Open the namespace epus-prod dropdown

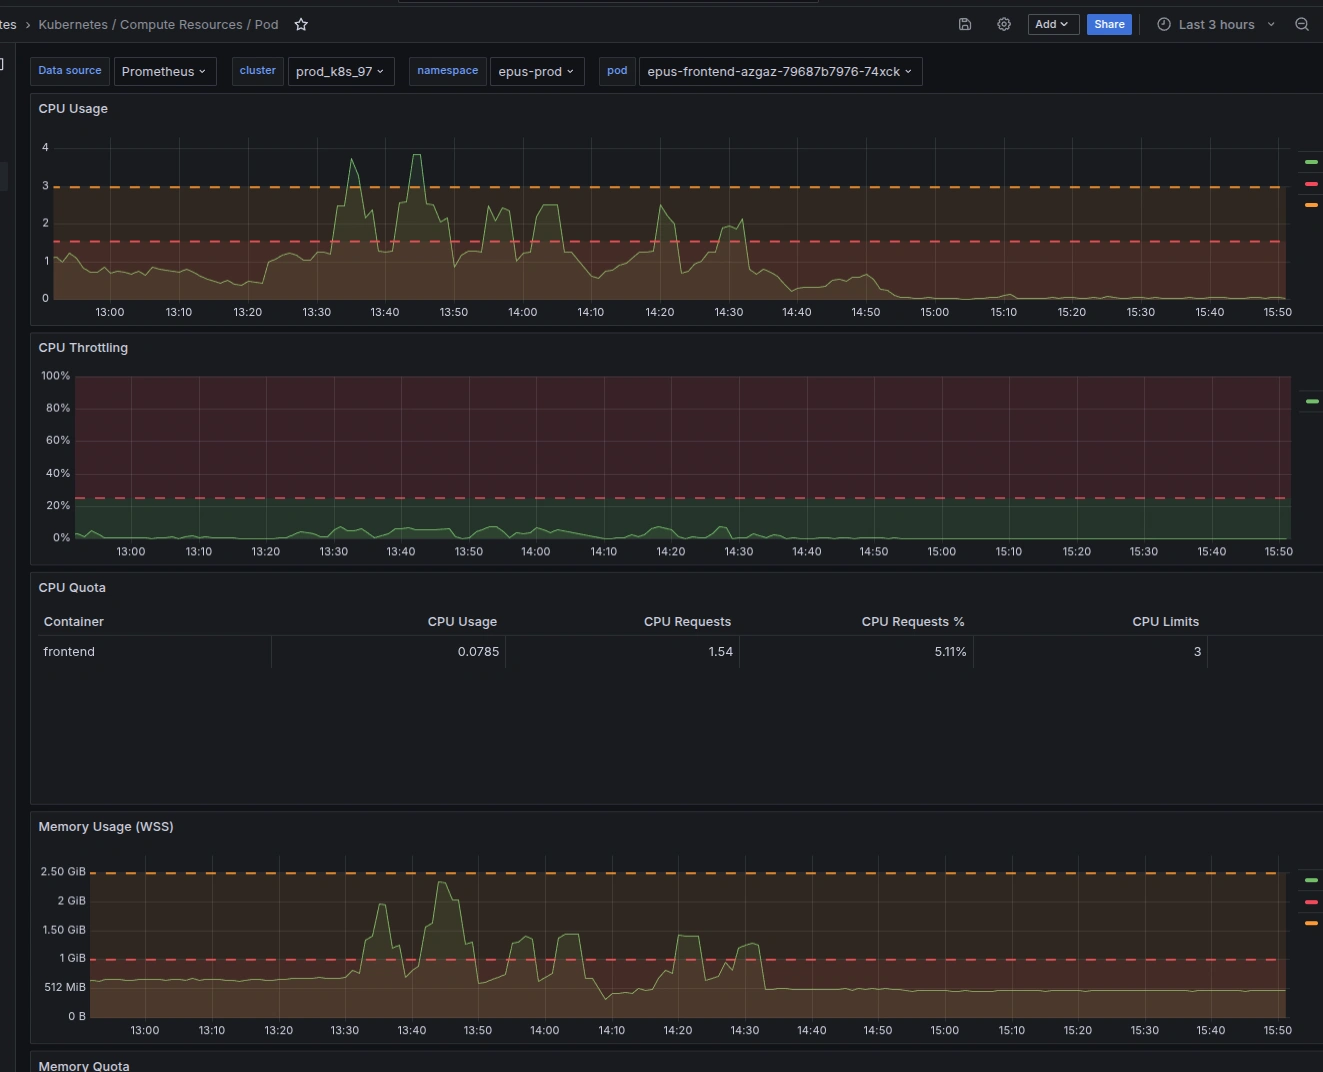pos(536,72)
